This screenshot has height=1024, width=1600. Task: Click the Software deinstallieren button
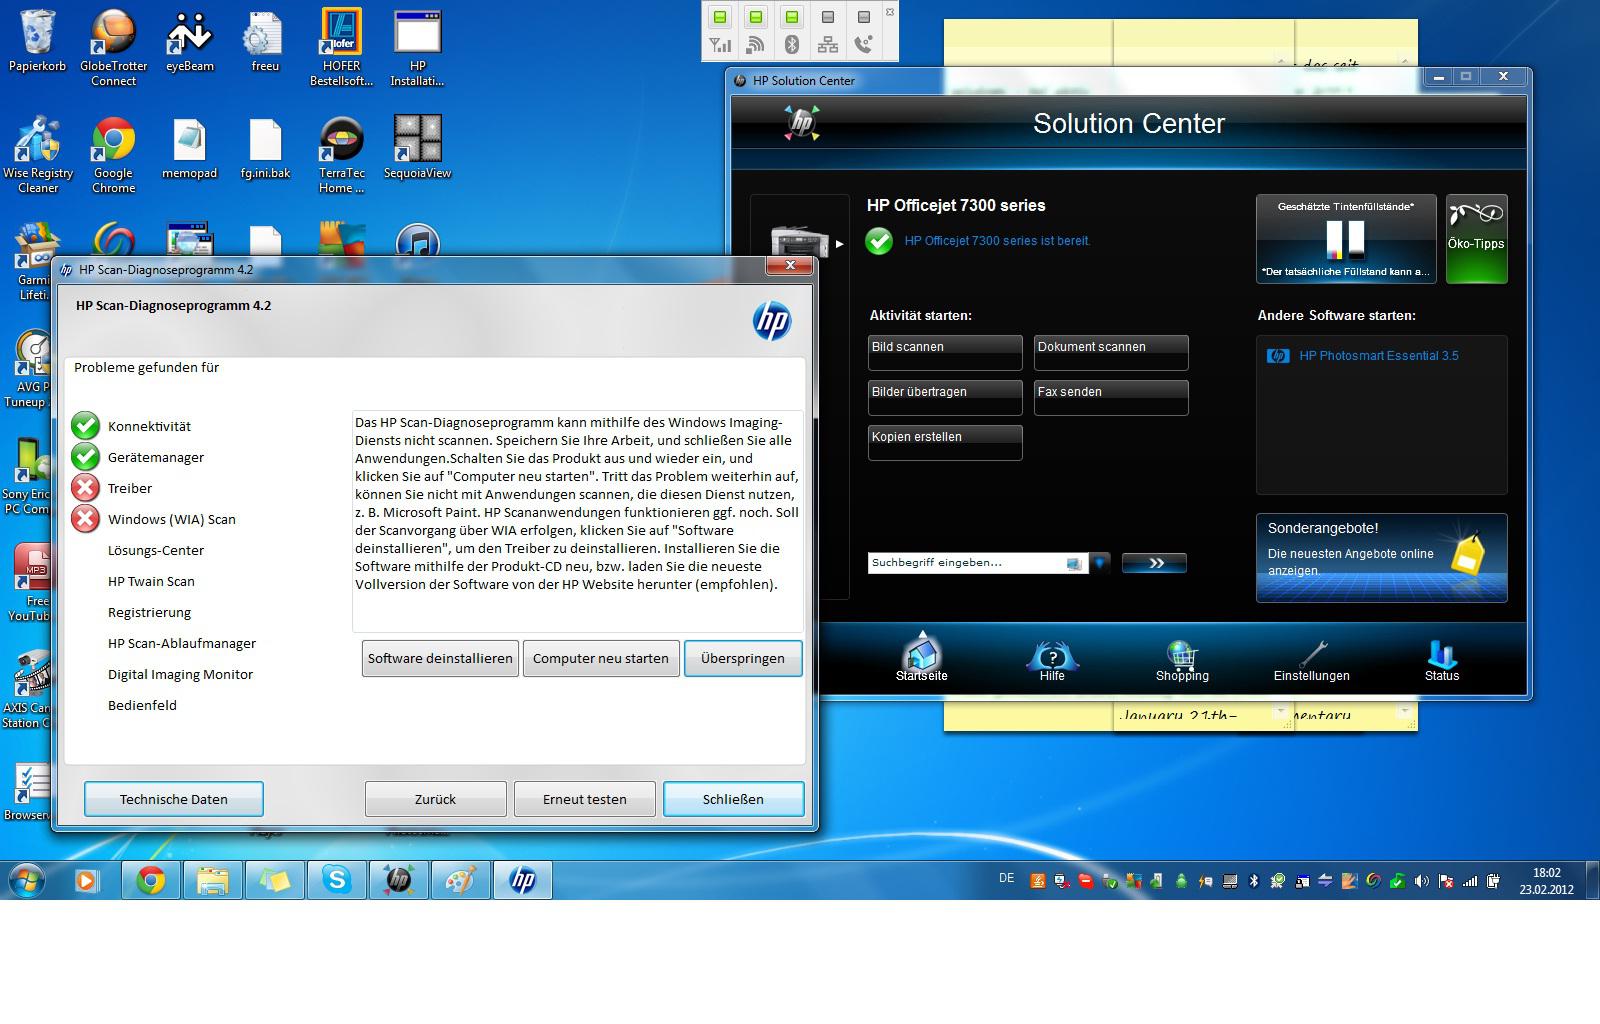click(440, 658)
